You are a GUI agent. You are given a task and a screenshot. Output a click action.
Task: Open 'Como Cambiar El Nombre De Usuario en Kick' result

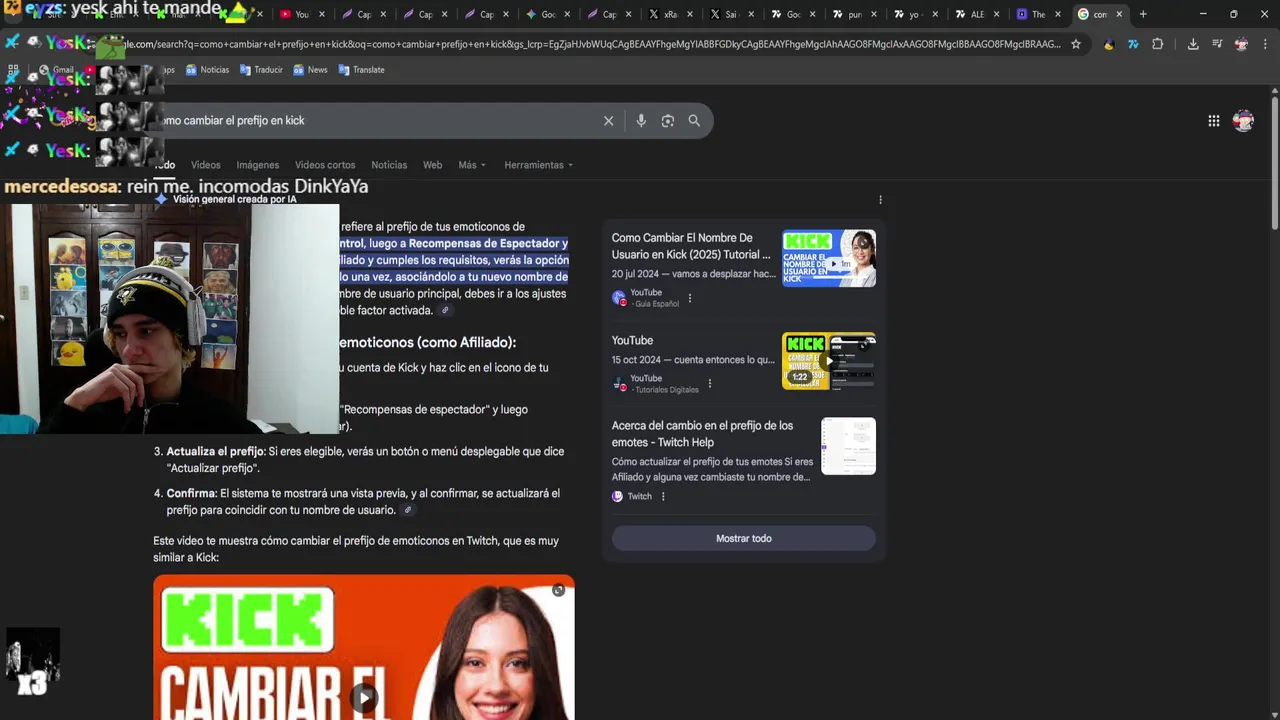[x=691, y=246]
